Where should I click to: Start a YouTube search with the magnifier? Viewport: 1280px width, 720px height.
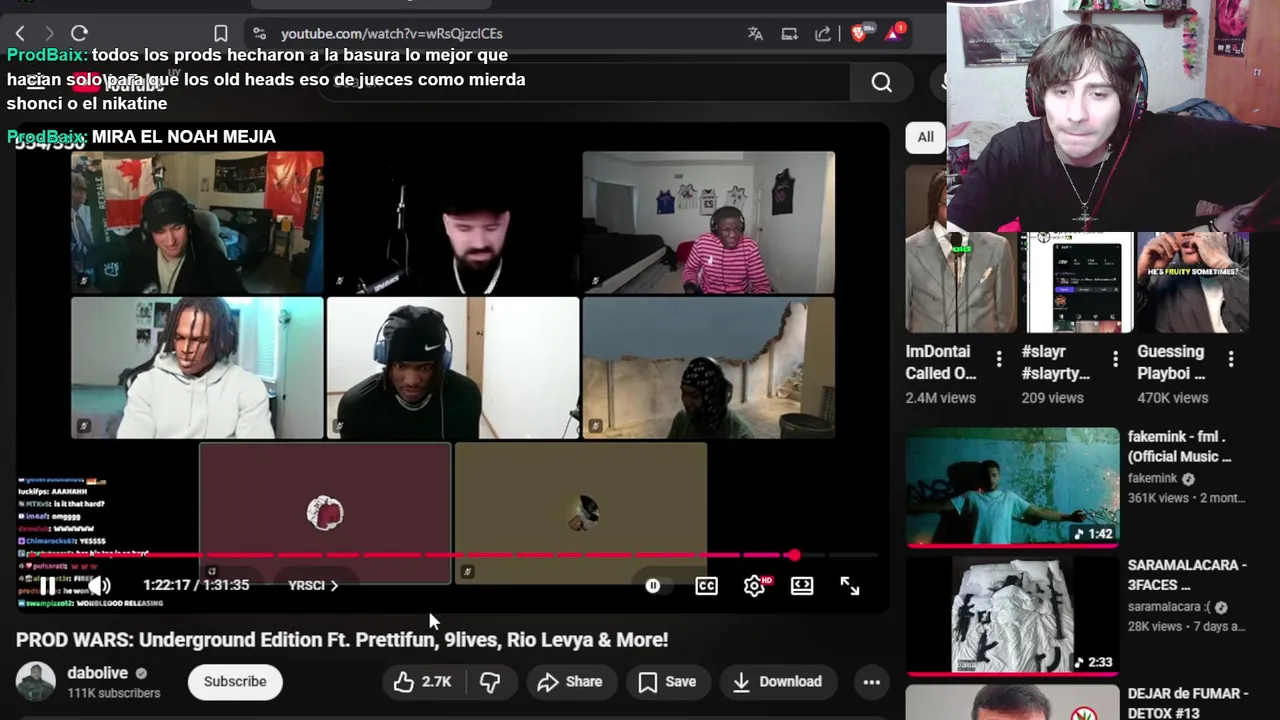pos(881,82)
